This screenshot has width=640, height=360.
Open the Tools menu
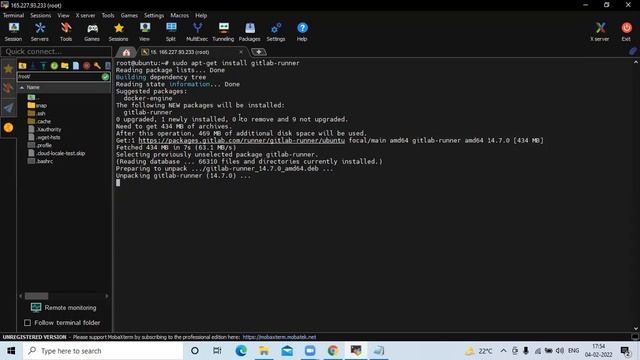coord(108,16)
